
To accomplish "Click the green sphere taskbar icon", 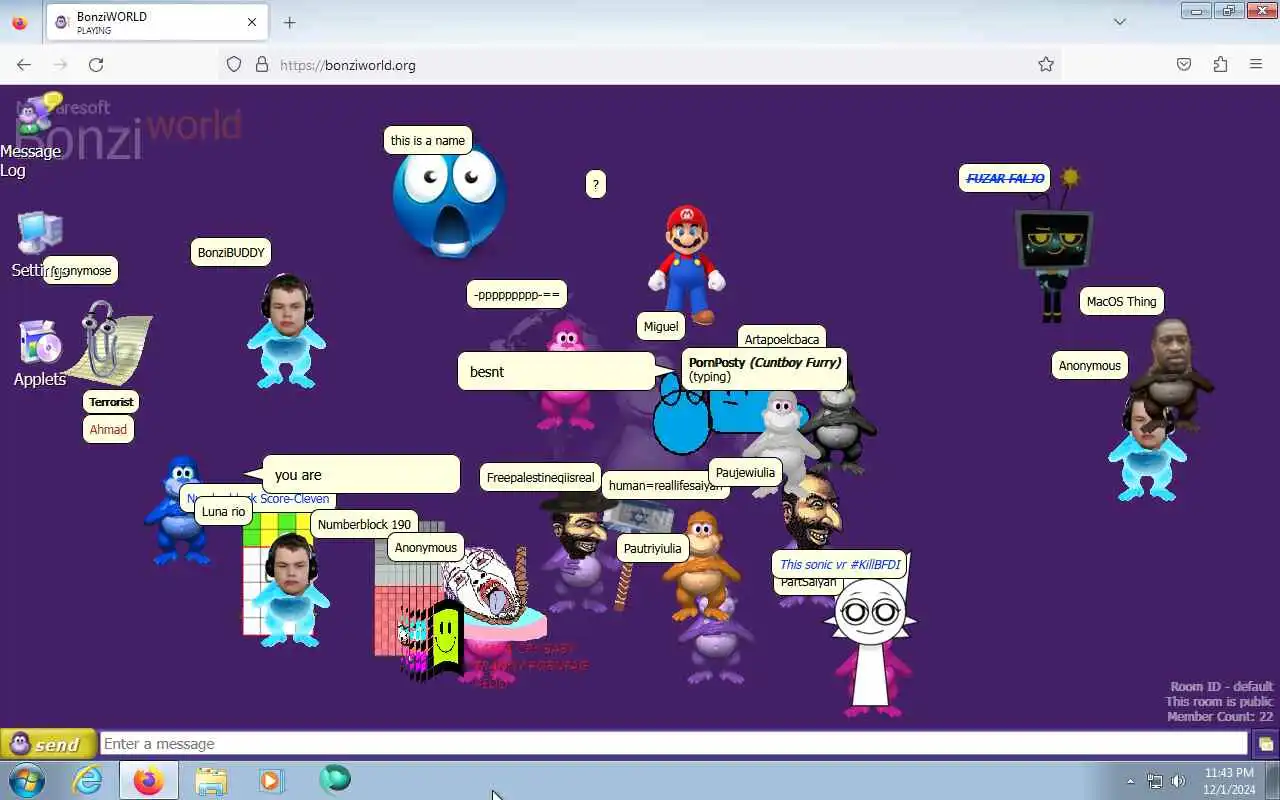I will click(335, 780).
